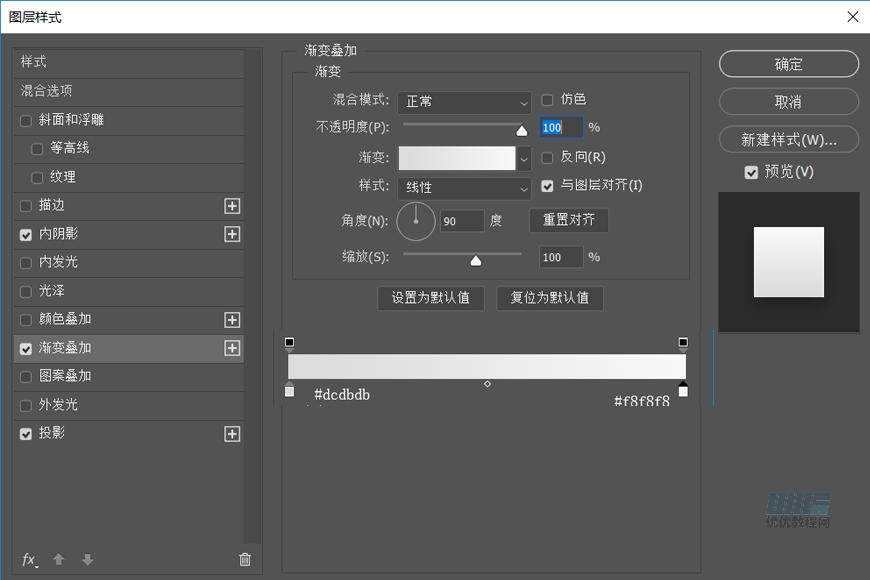870x580 pixels.
Task: Open the 样式 style dropdown showing 线性
Action: click(464, 188)
